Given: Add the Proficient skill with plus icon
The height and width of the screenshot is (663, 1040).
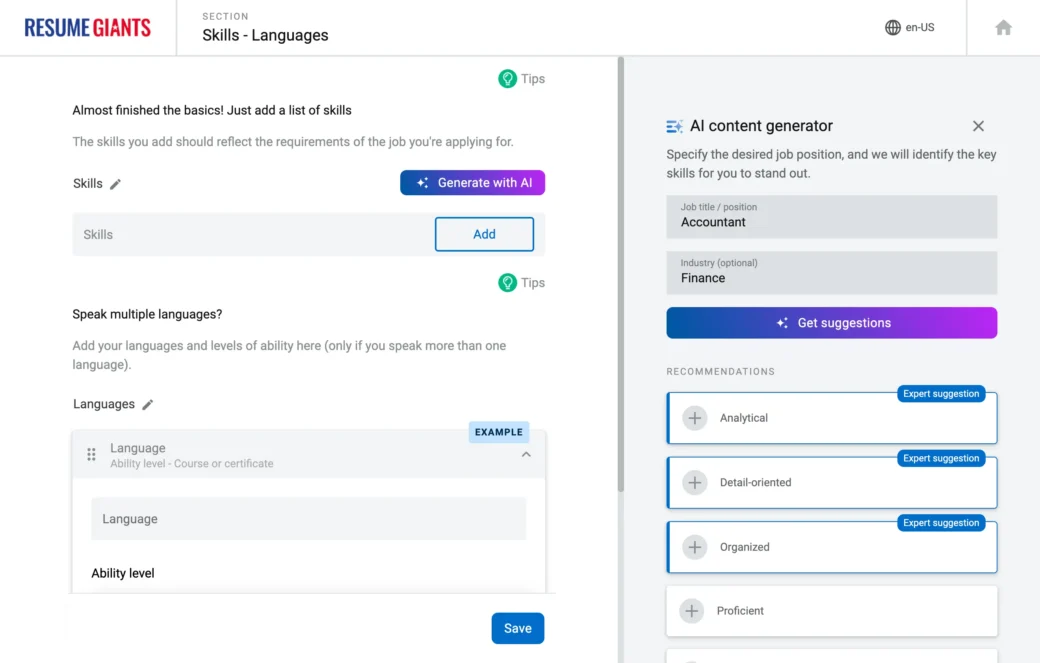Looking at the screenshot, I should [x=692, y=611].
